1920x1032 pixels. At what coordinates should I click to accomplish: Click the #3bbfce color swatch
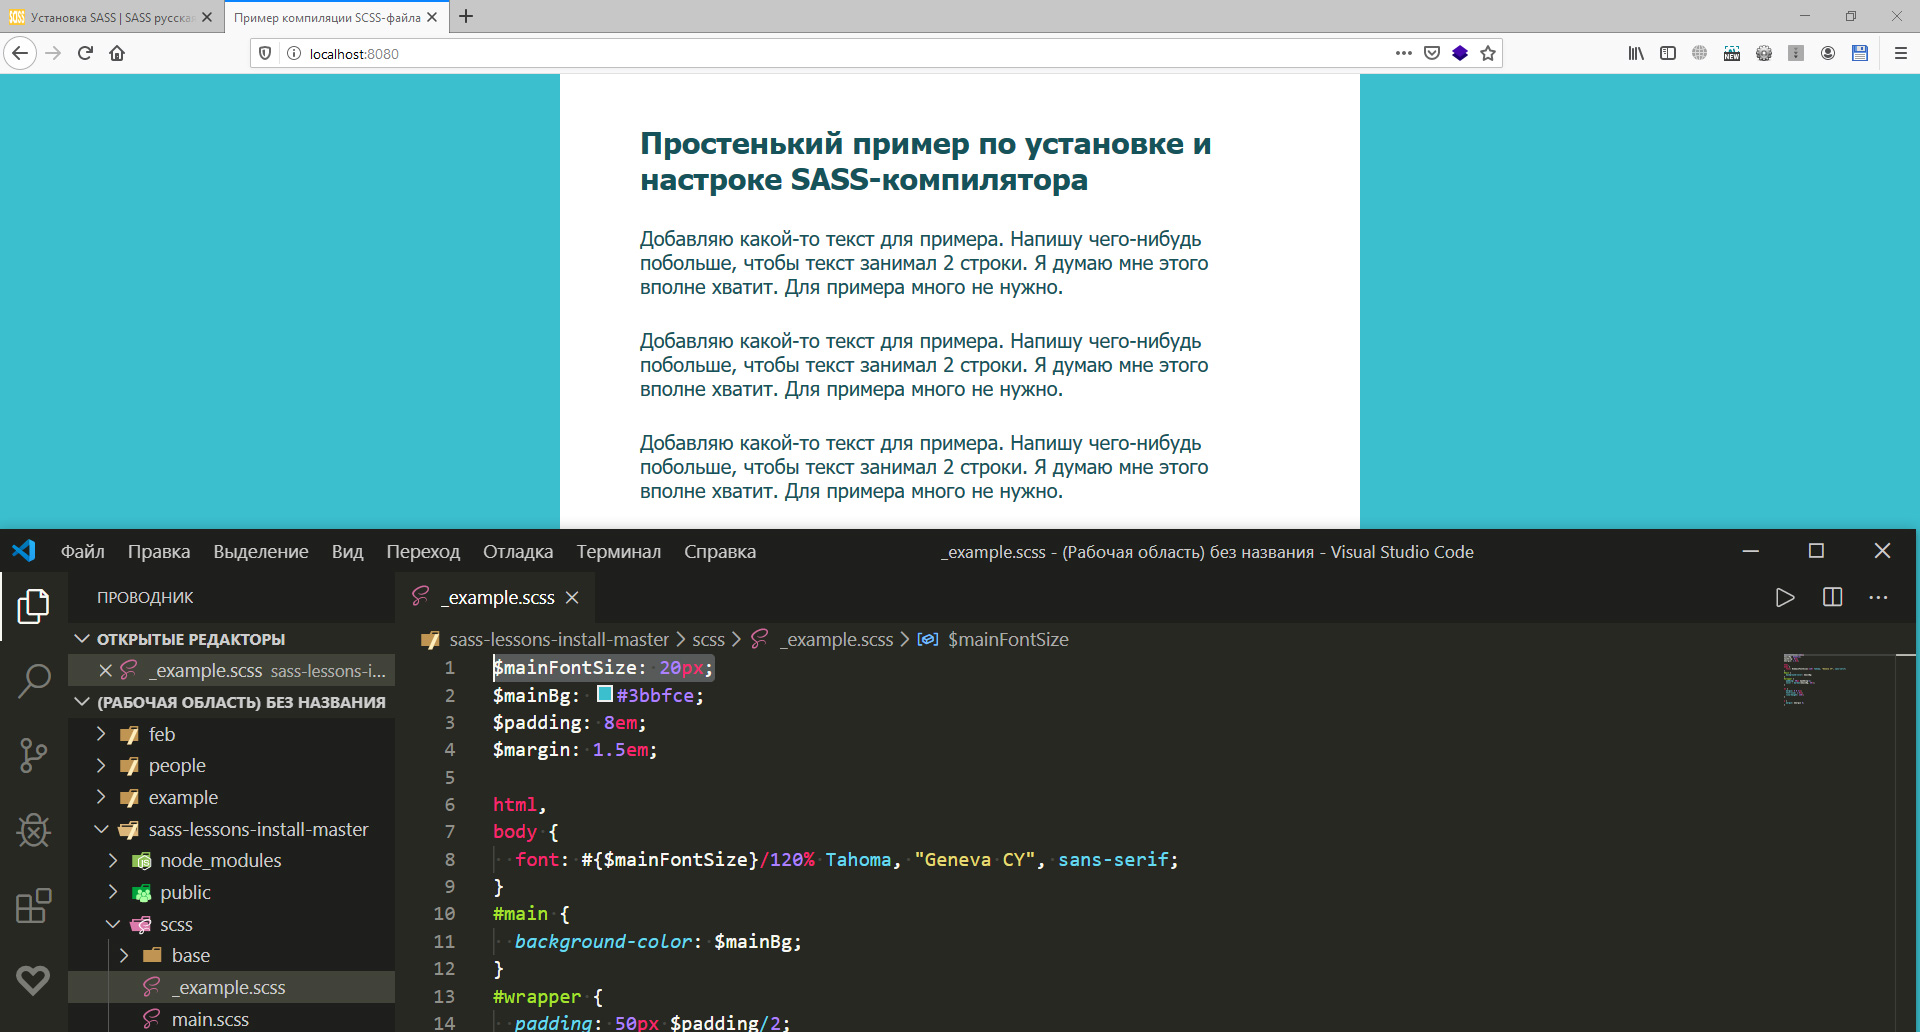pyautogui.click(x=605, y=694)
